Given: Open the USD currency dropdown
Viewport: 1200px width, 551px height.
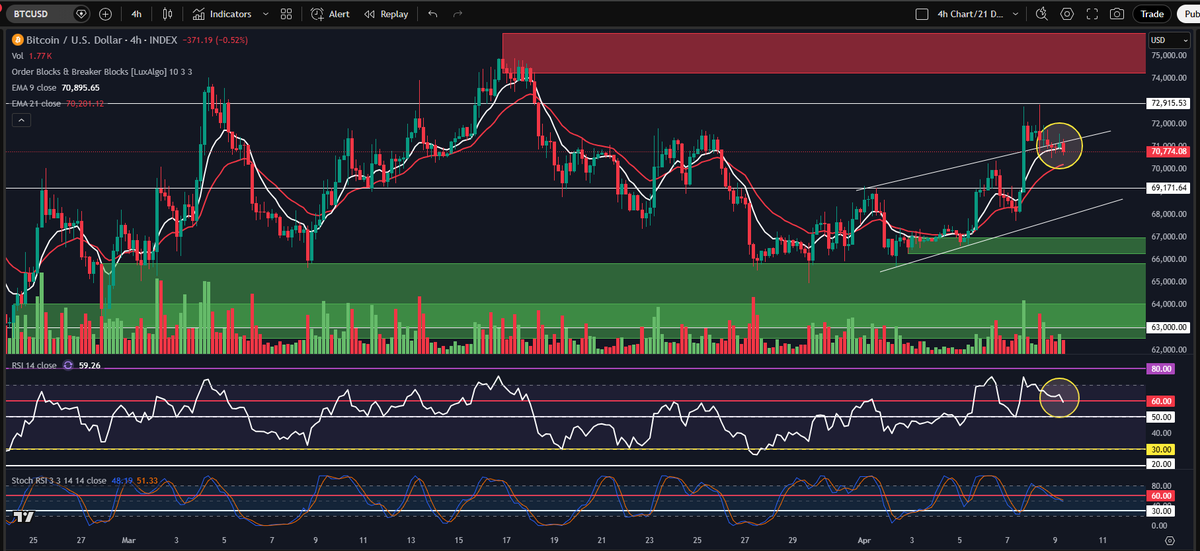Looking at the screenshot, I should pos(1164,40).
